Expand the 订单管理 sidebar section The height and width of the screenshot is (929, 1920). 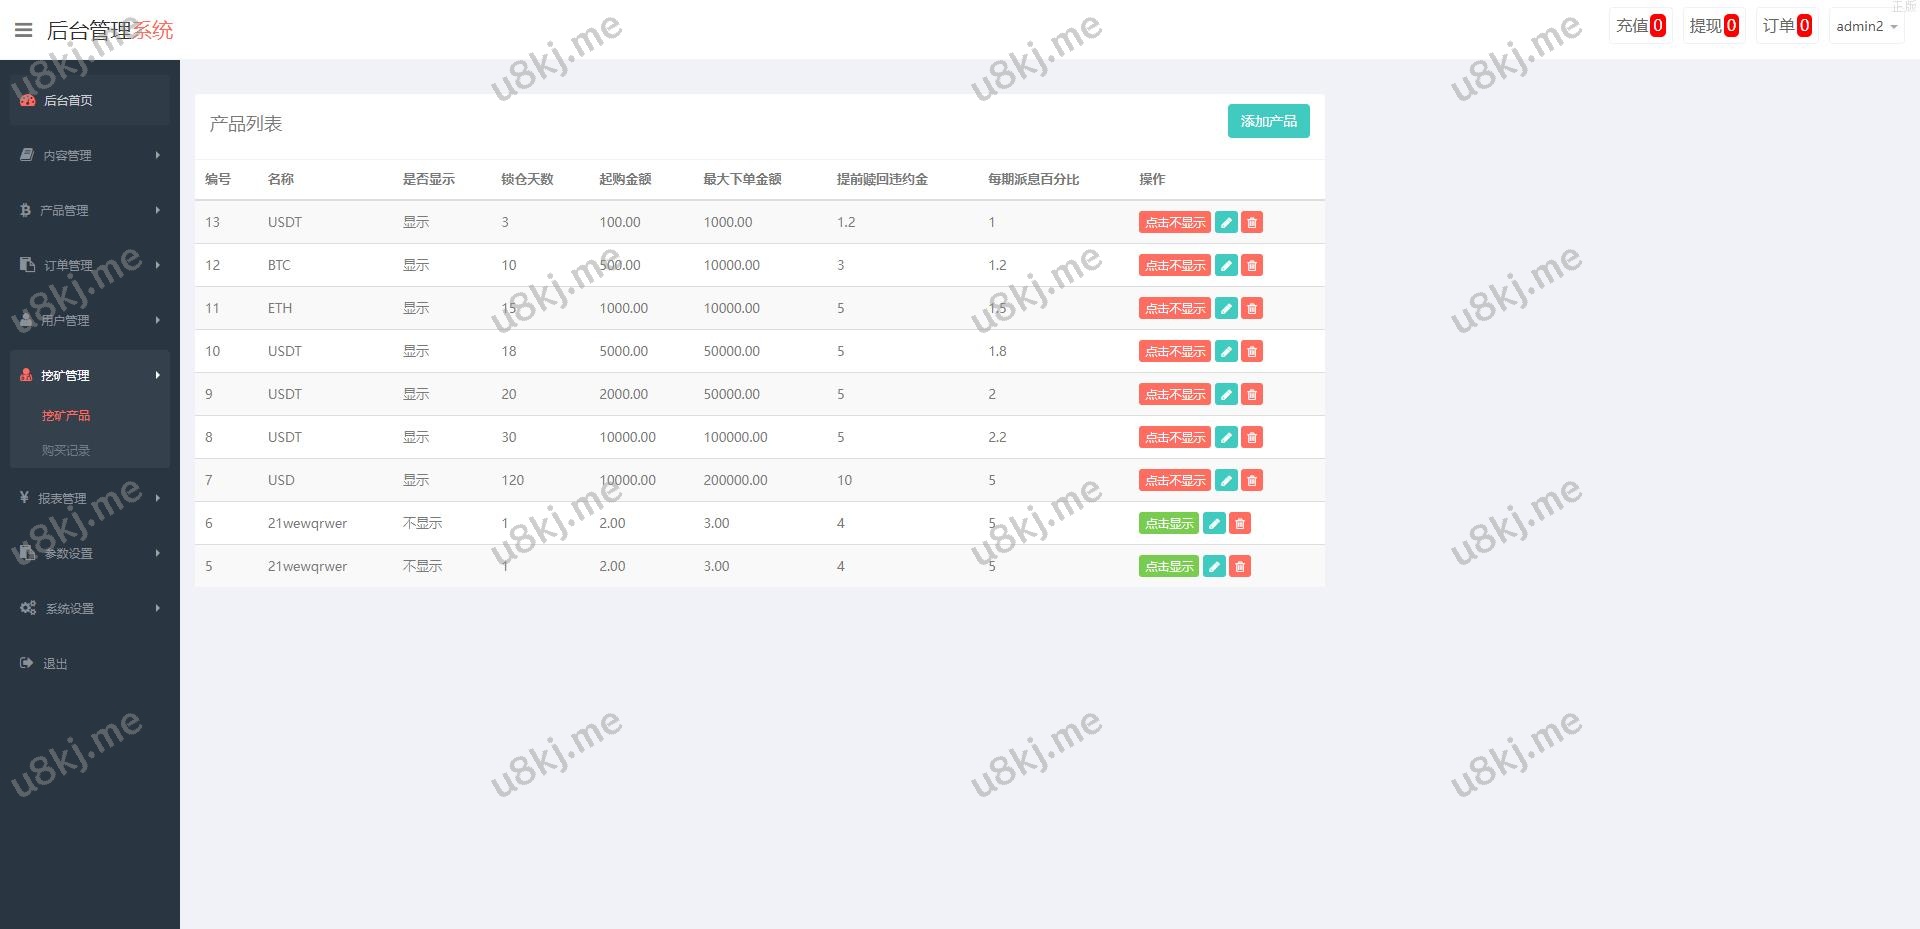pyautogui.click(x=90, y=265)
